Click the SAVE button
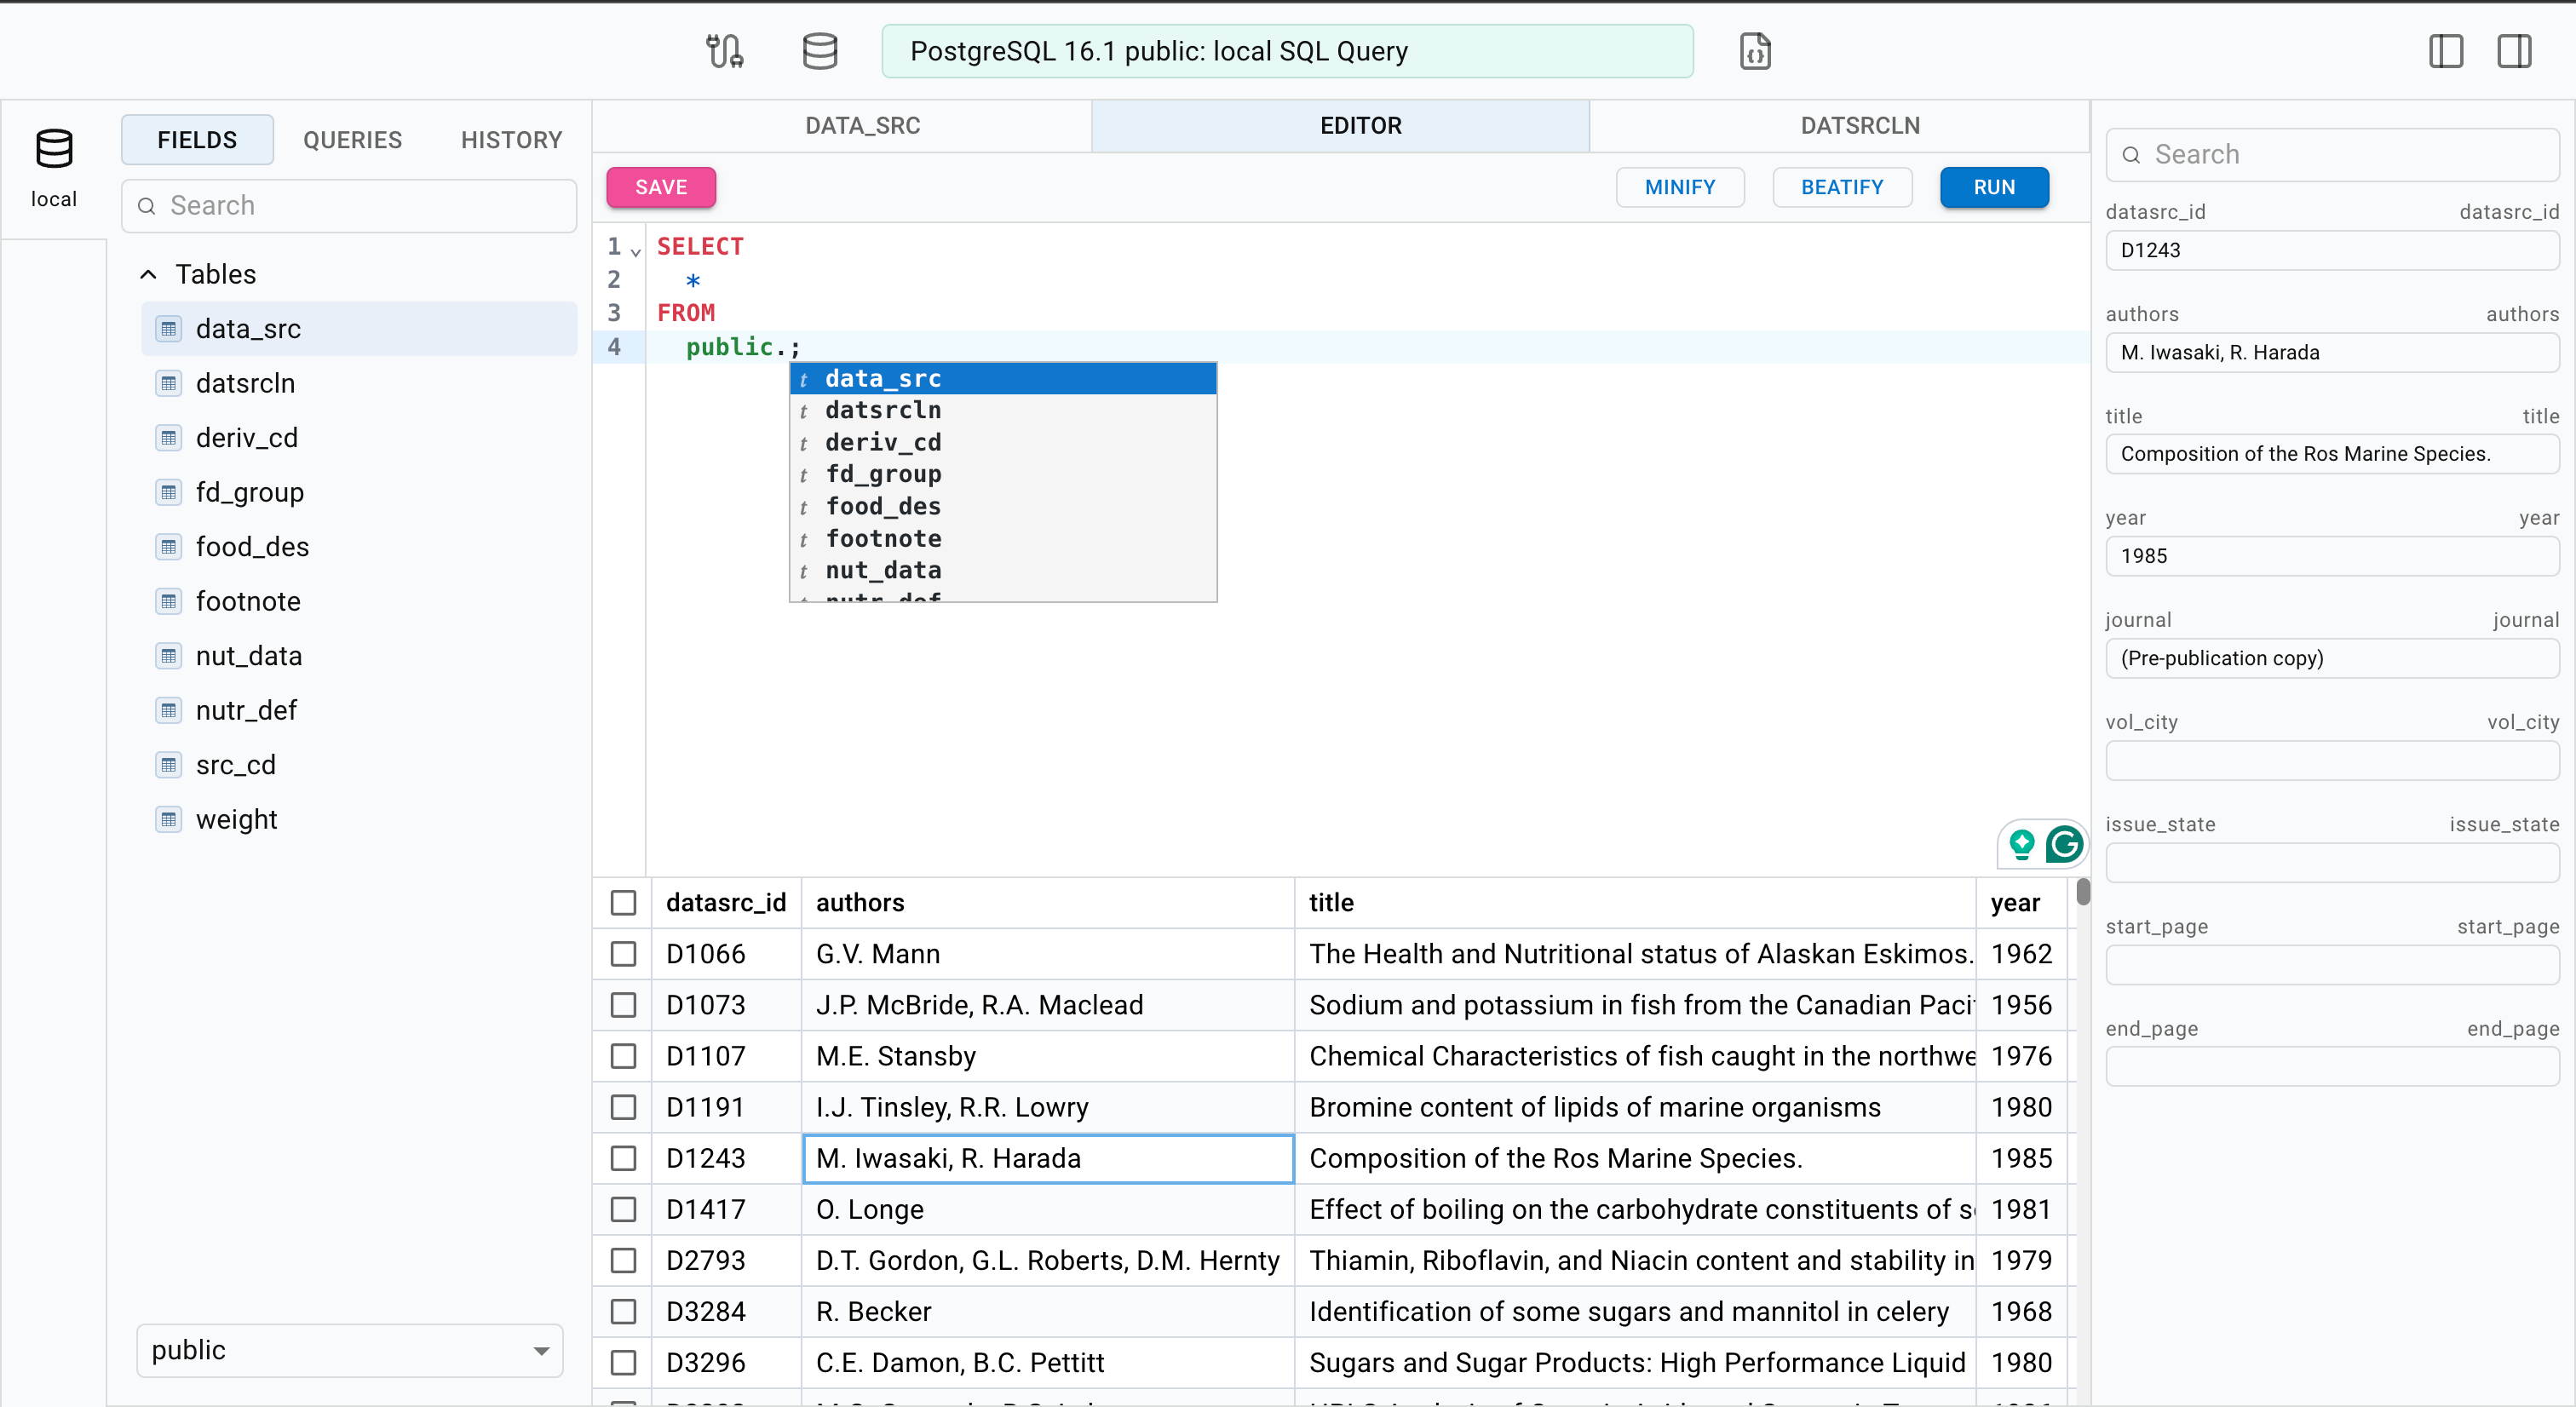Viewport: 2576px width, 1407px height. [x=661, y=187]
